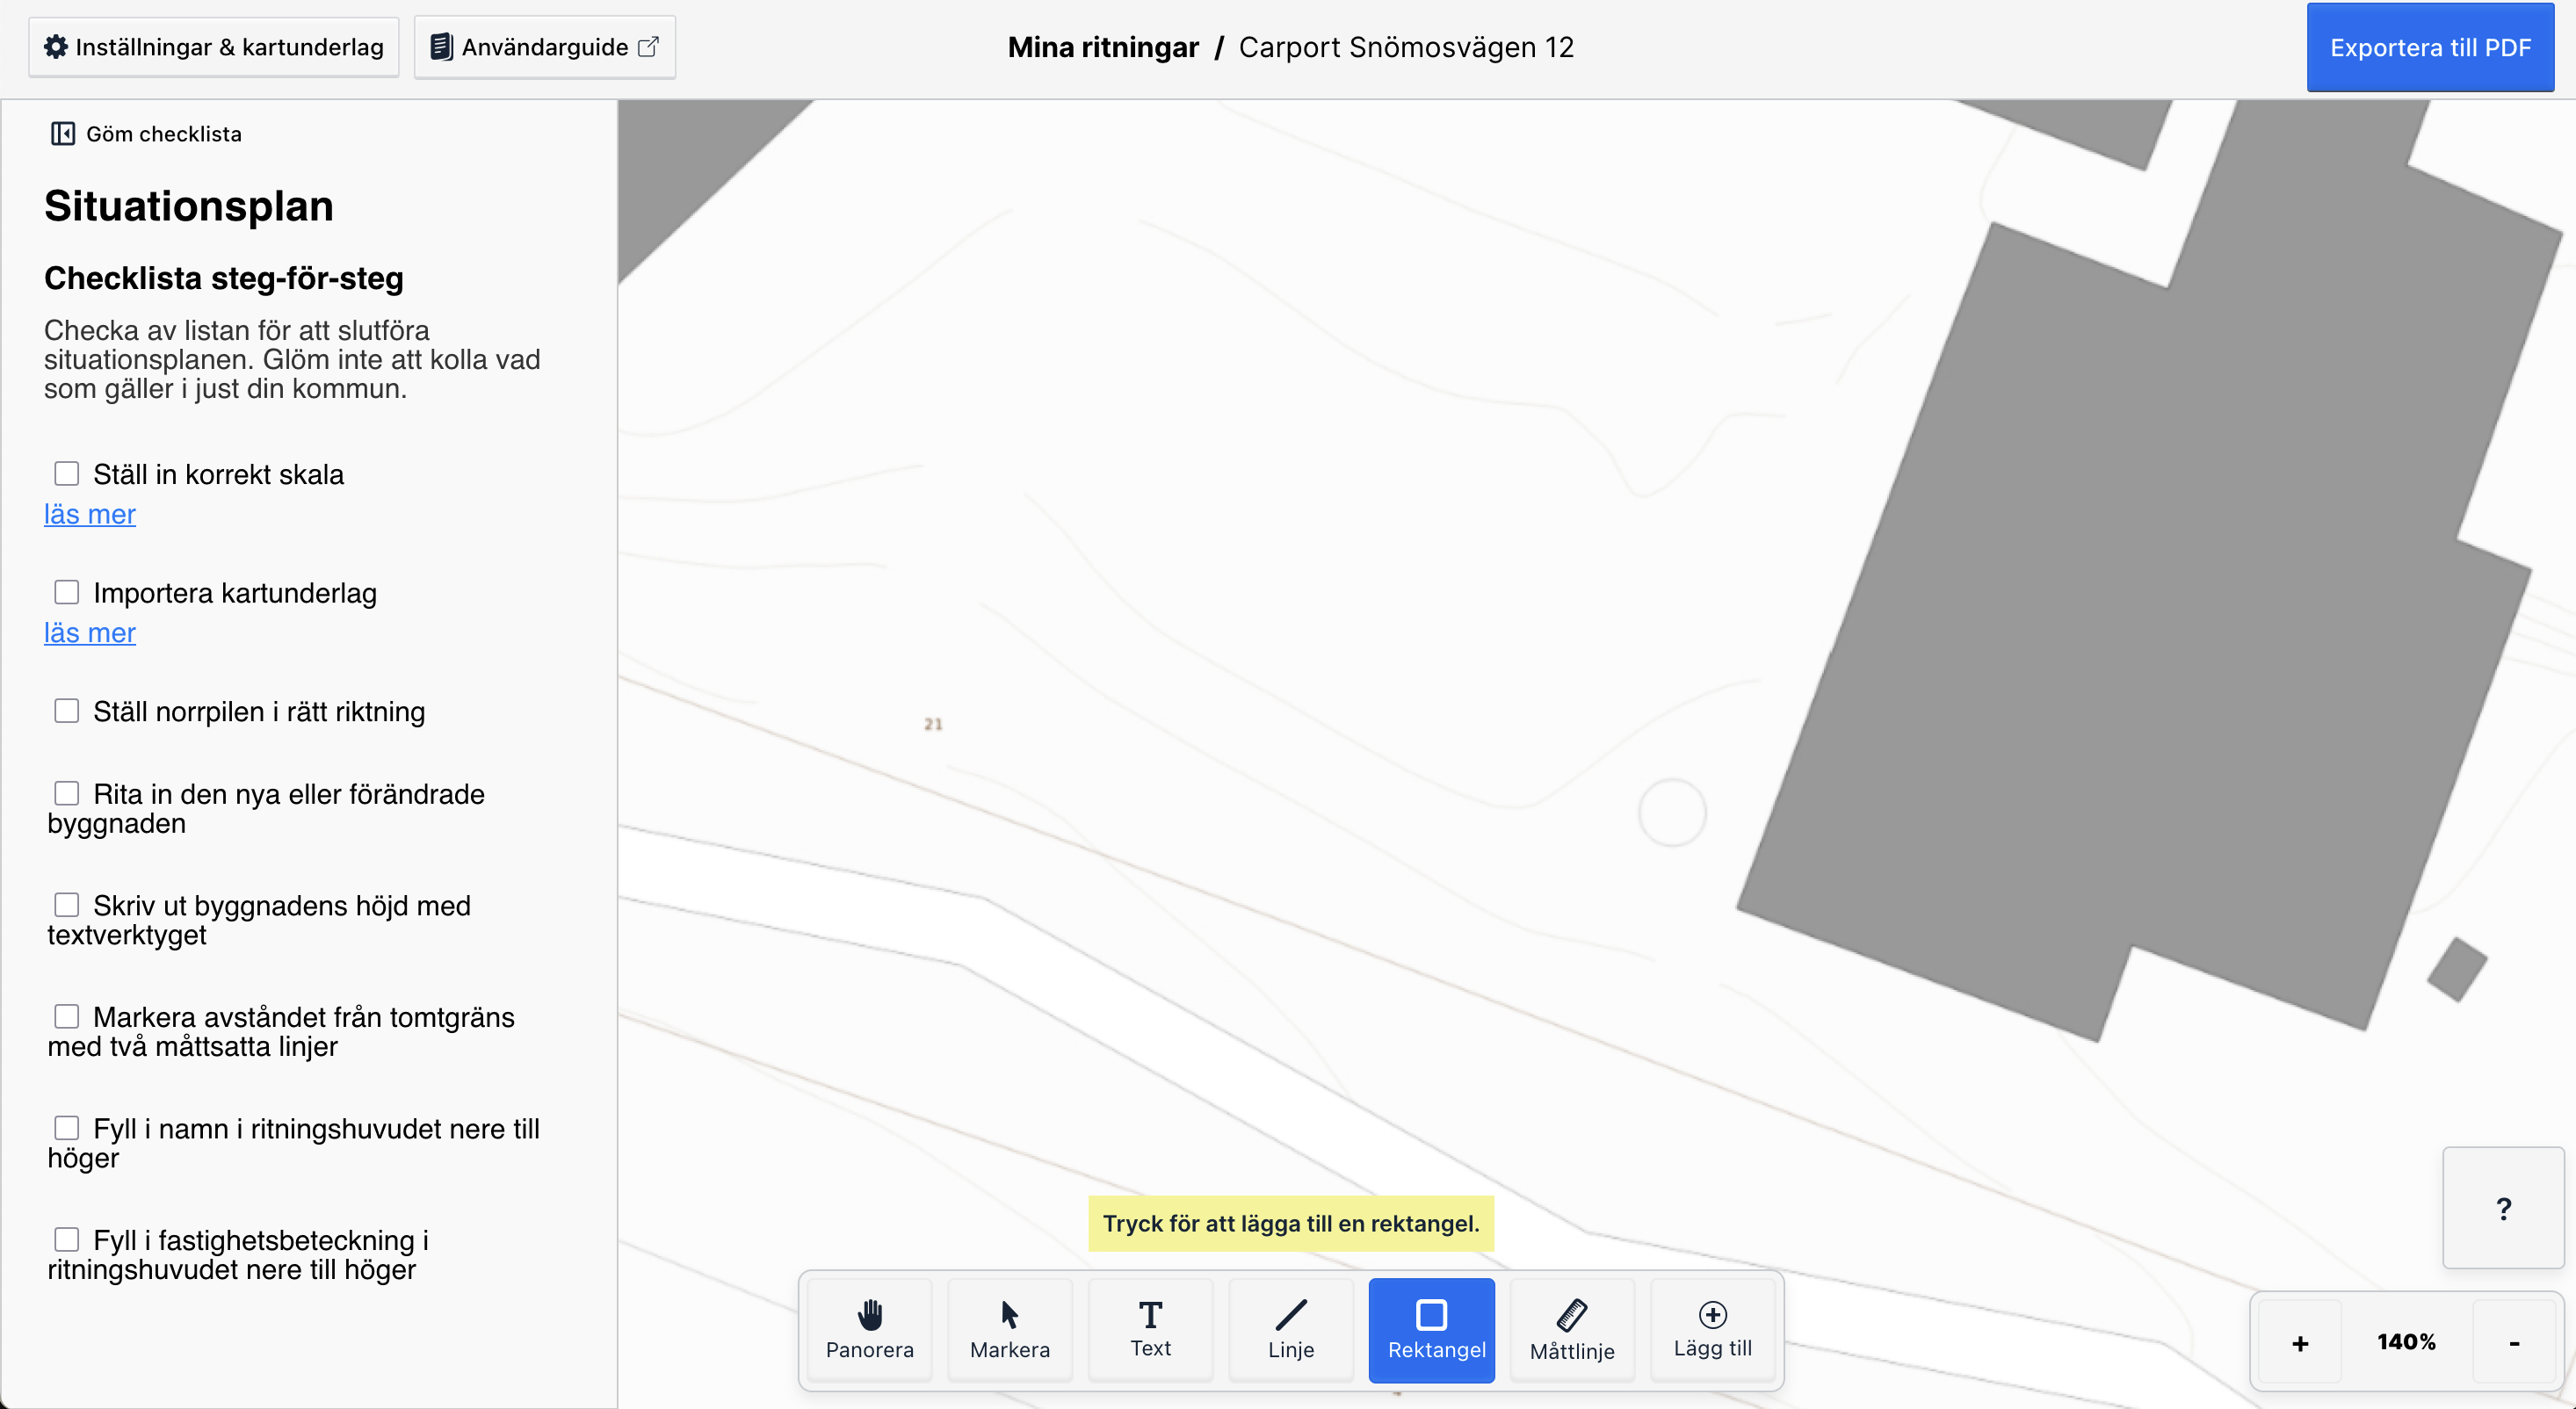Hide the checklist panel with Göm checklista
The width and height of the screenshot is (2576, 1409).
tap(146, 134)
